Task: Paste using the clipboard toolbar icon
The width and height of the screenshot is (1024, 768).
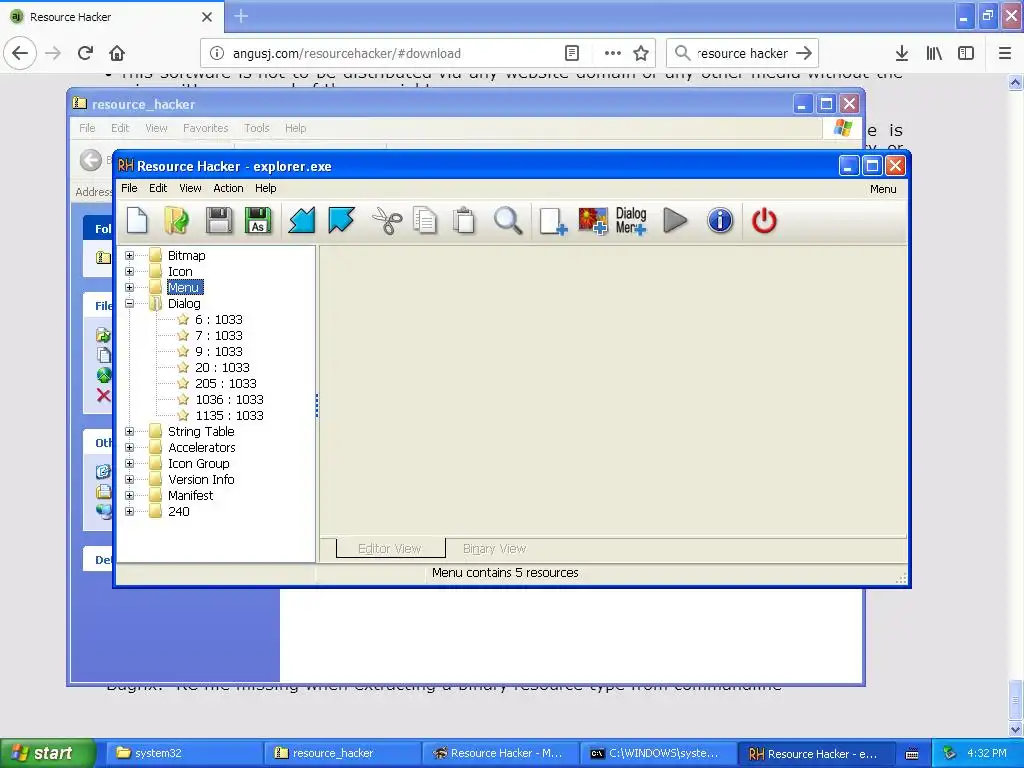Action: coord(464,220)
